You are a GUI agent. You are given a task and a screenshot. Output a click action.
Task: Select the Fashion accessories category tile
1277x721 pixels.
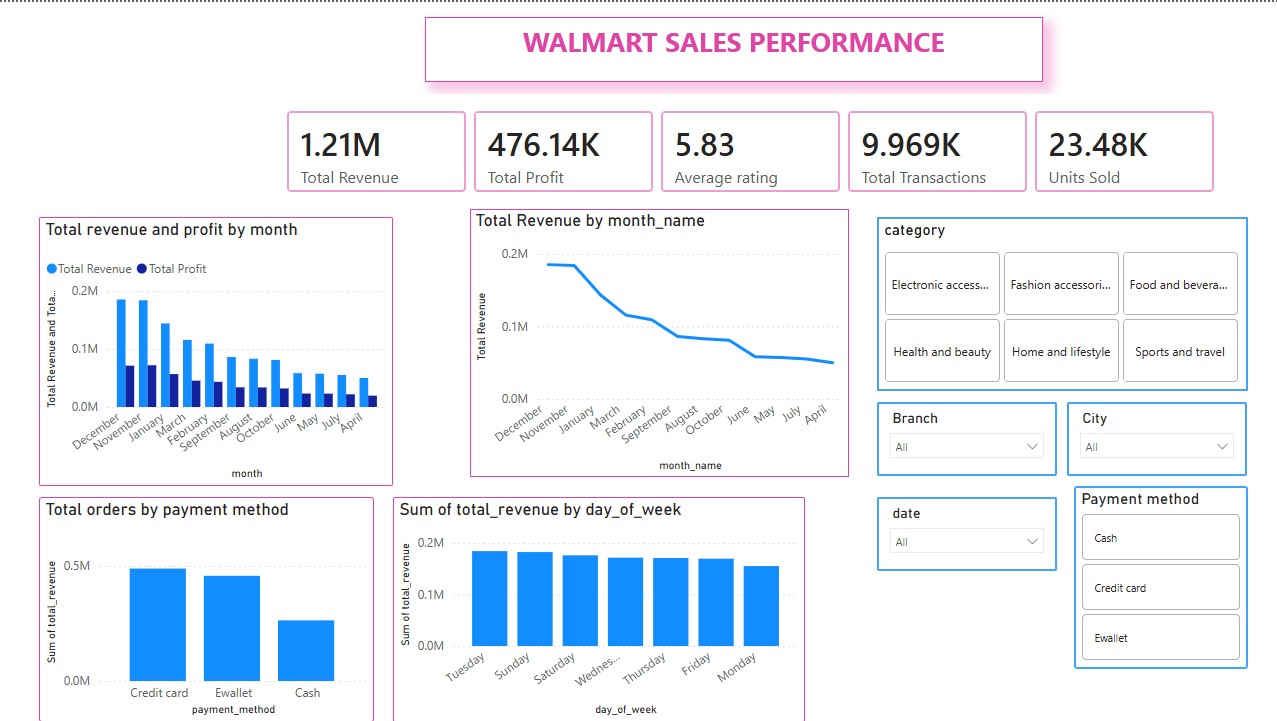click(1061, 284)
